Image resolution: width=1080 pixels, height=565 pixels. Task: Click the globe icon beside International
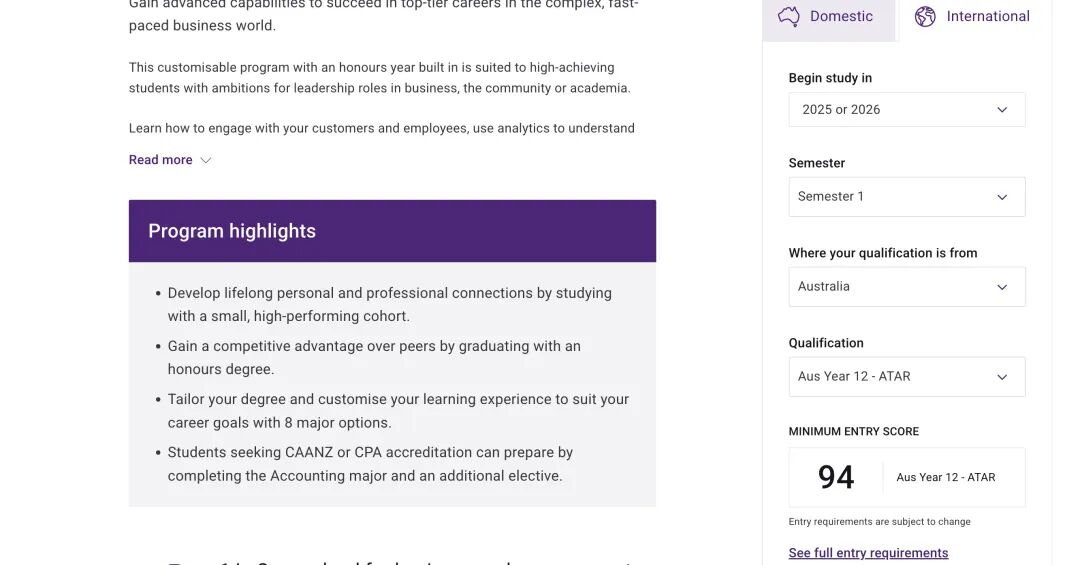925,17
